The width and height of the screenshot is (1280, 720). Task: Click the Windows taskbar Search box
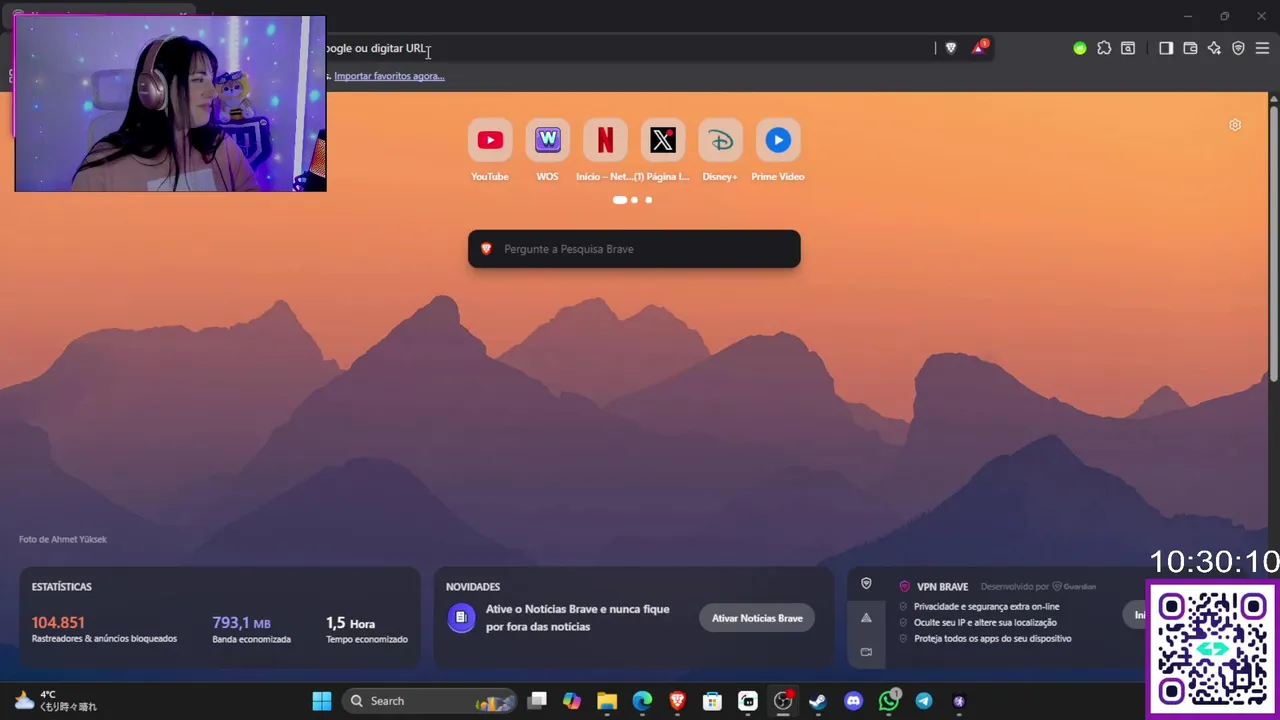pyautogui.click(x=429, y=701)
